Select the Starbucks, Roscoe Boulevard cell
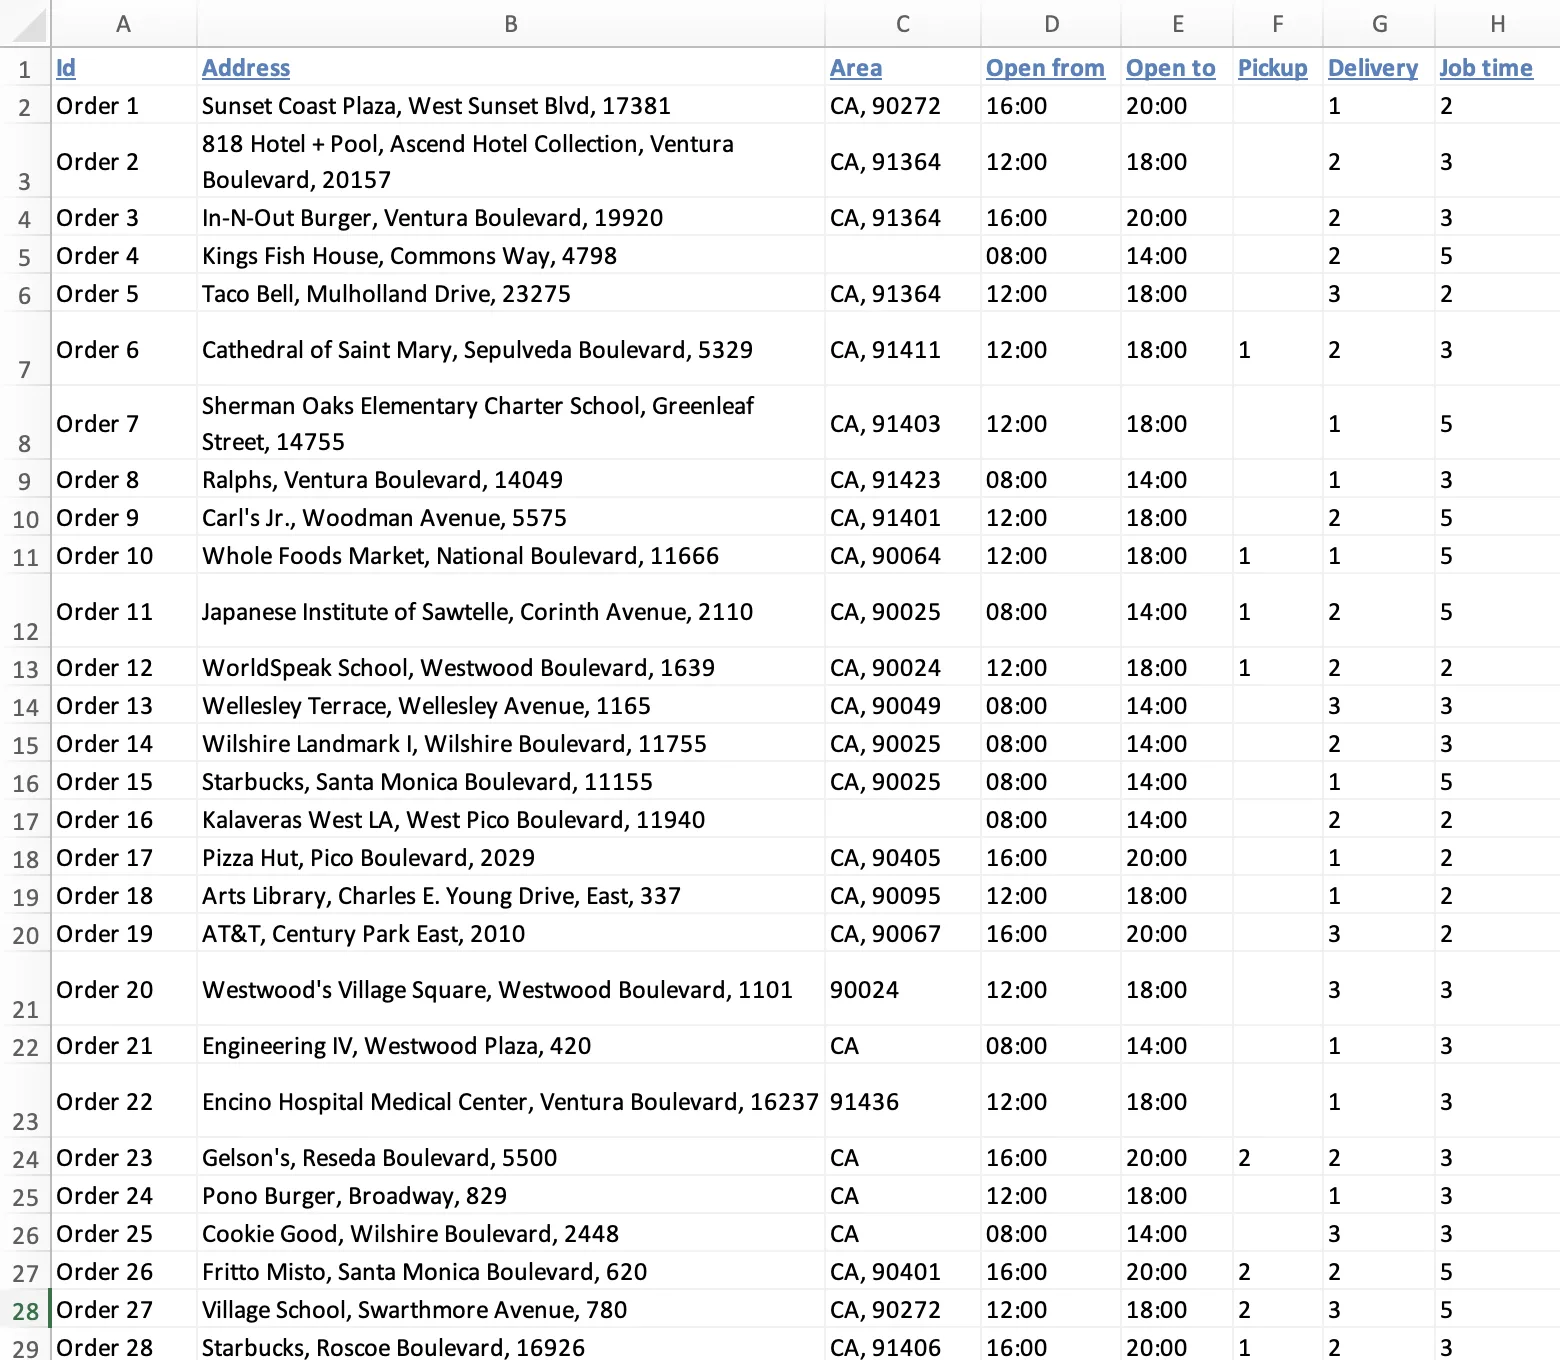The width and height of the screenshot is (1560, 1360). point(510,1346)
